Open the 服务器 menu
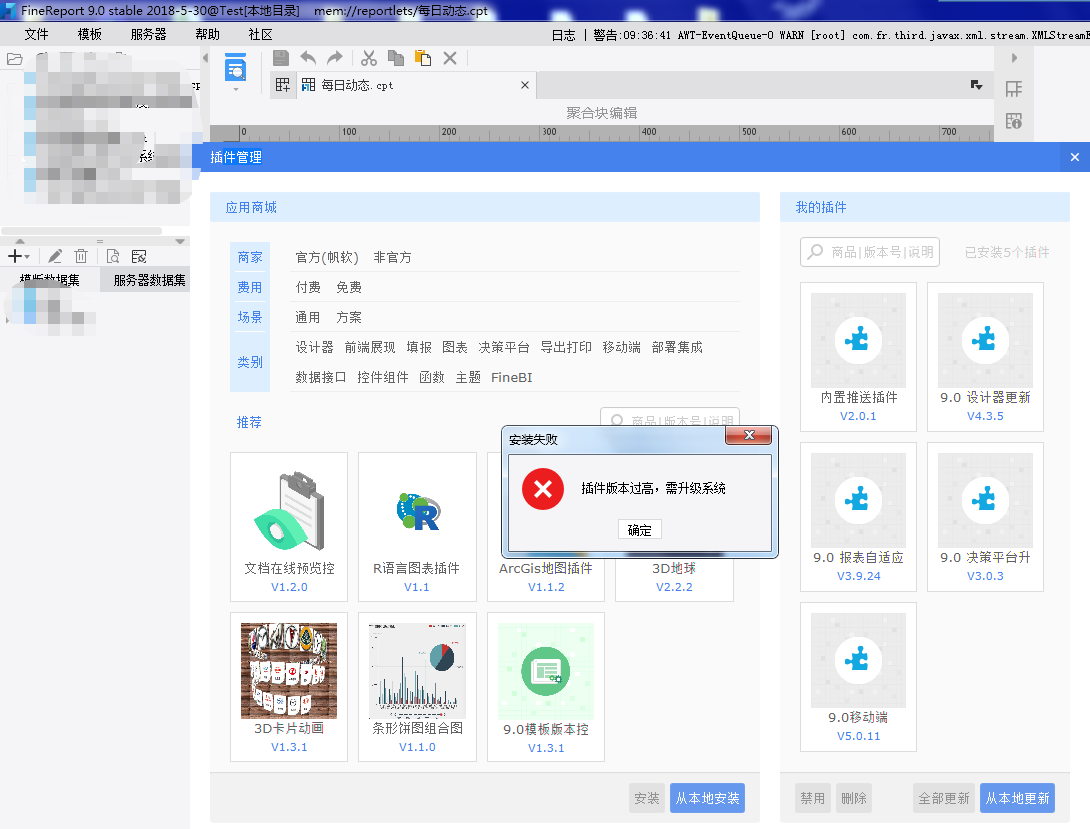Screen dimensions: 1090x829 click(x=149, y=34)
